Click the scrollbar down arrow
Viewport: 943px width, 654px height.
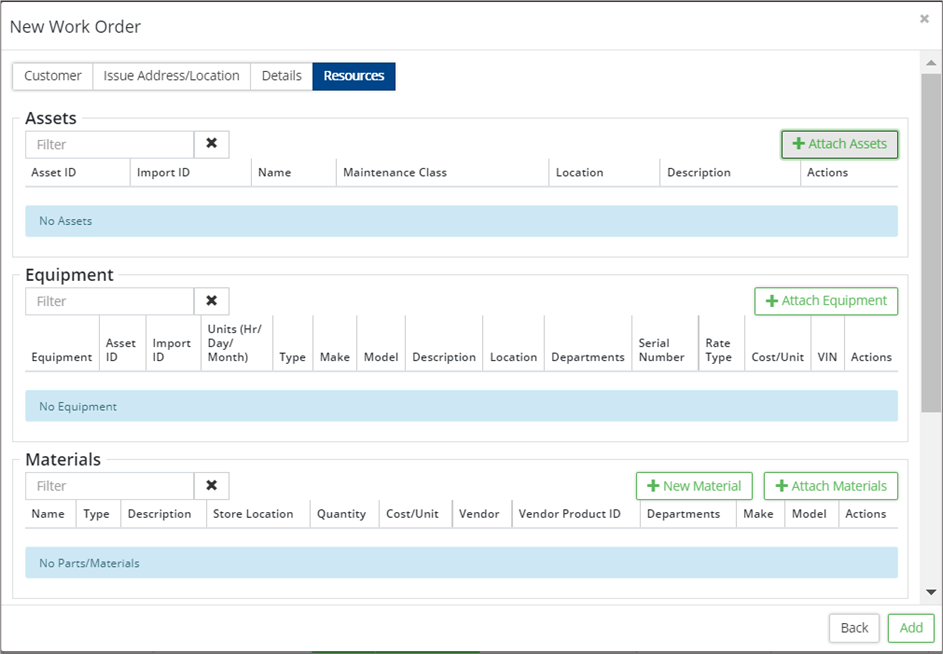tap(931, 592)
